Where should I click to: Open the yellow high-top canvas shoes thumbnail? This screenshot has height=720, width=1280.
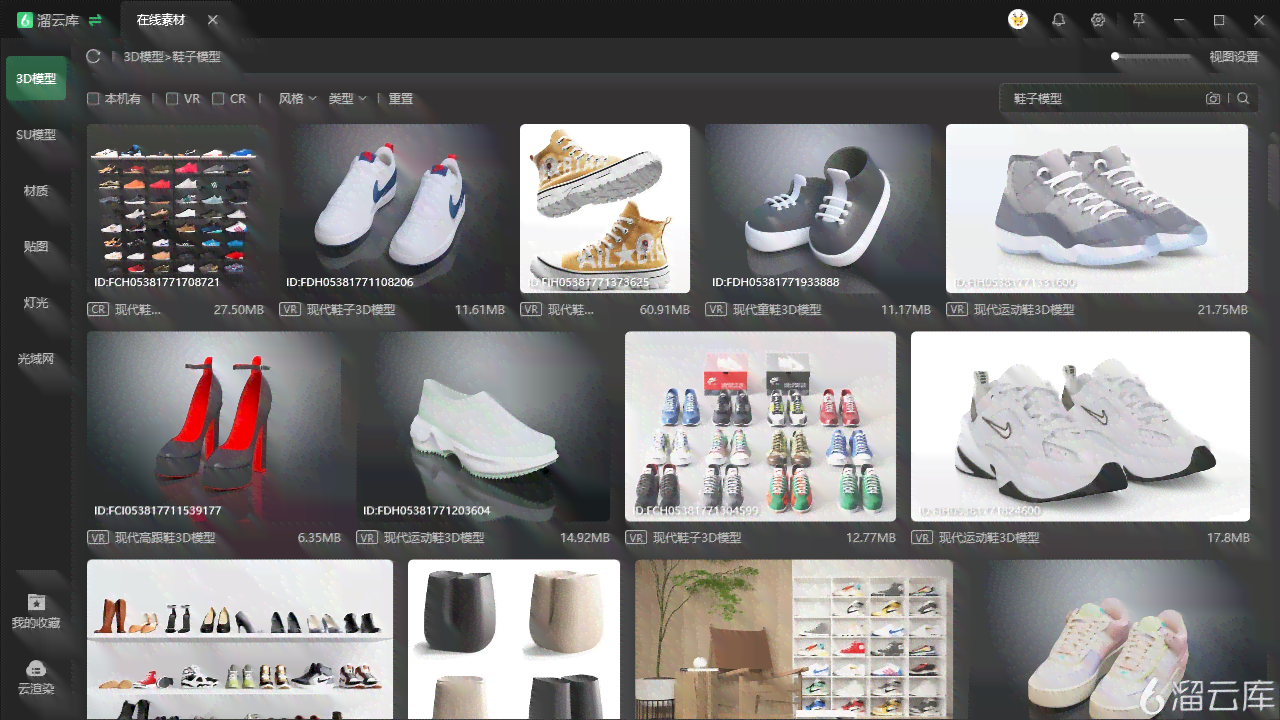pos(605,208)
